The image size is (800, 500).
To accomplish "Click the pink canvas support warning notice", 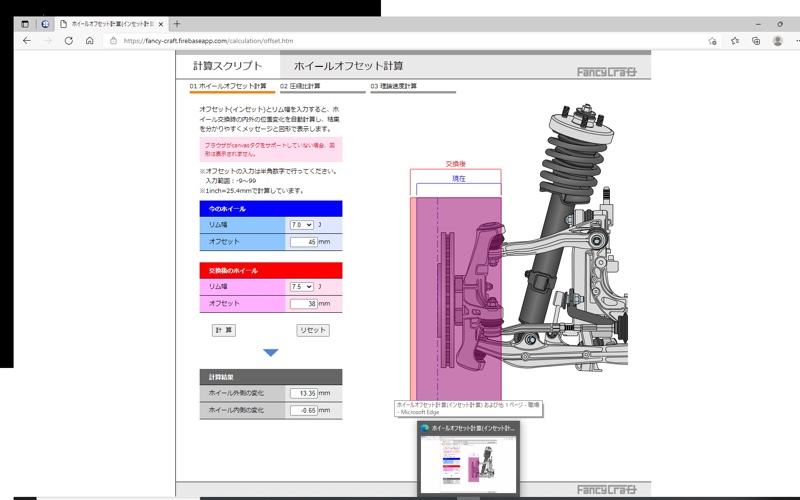I will [x=271, y=149].
